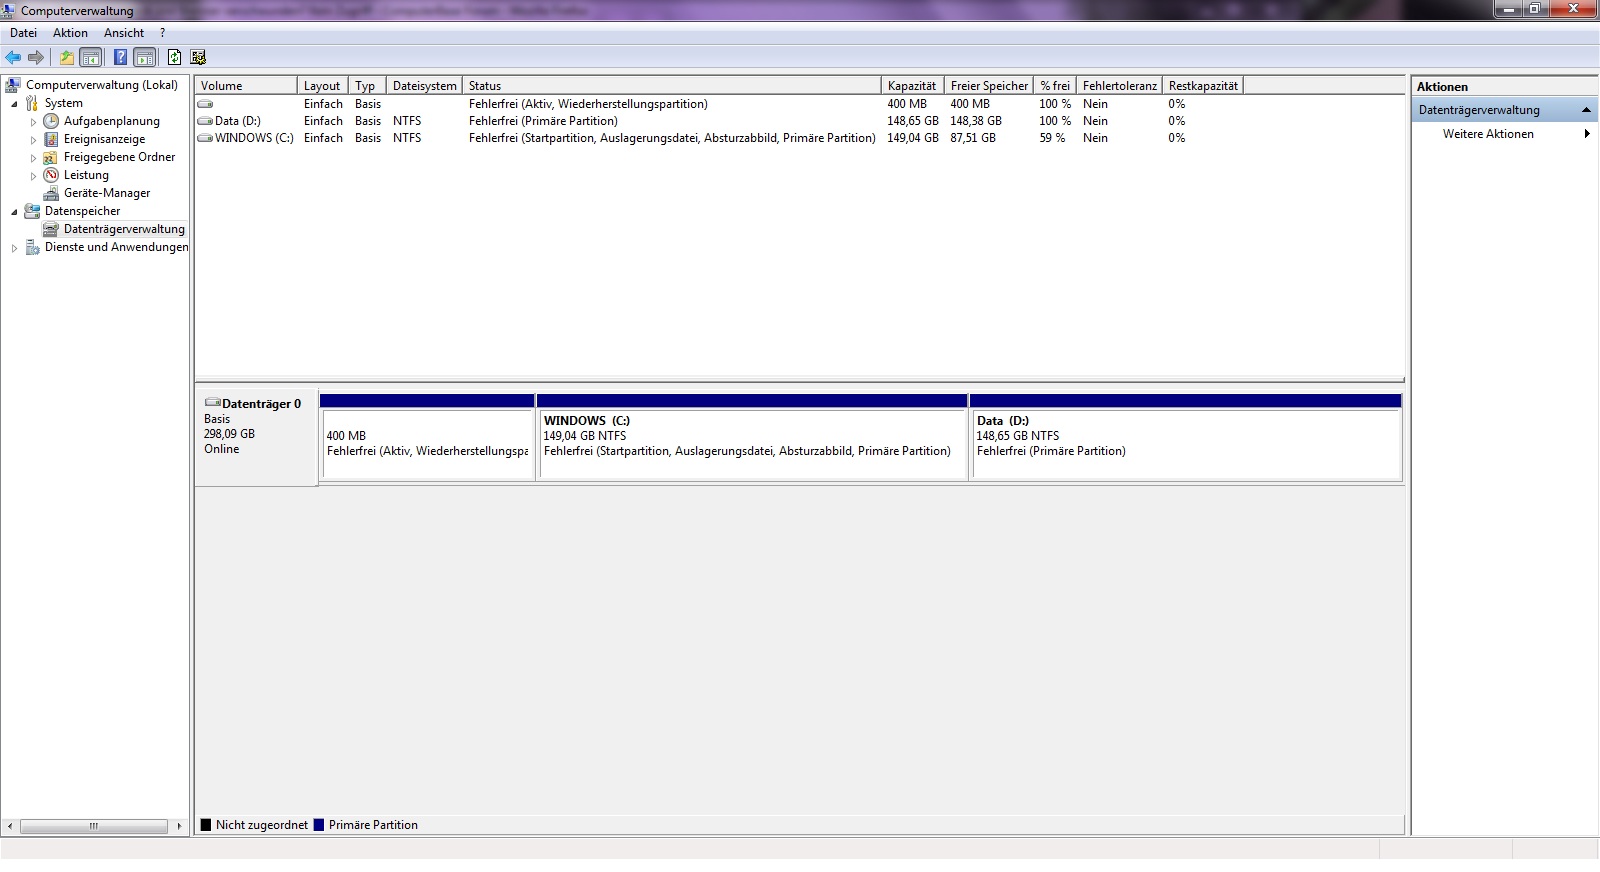The height and width of the screenshot is (872, 1600).
Task: Click the Leistung performance icon
Action: click(x=51, y=175)
